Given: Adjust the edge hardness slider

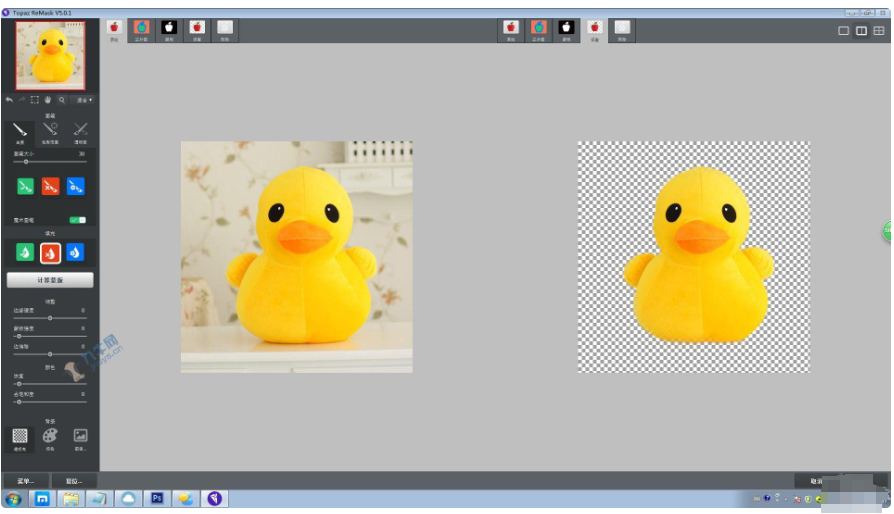Looking at the screenshot, I should pyautogui.click(x=50, y=318).
